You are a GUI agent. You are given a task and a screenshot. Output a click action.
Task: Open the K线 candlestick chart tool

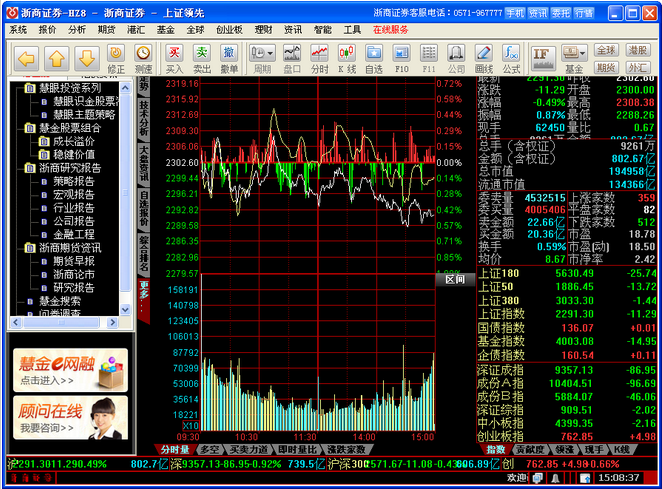[x=347, y=57]
